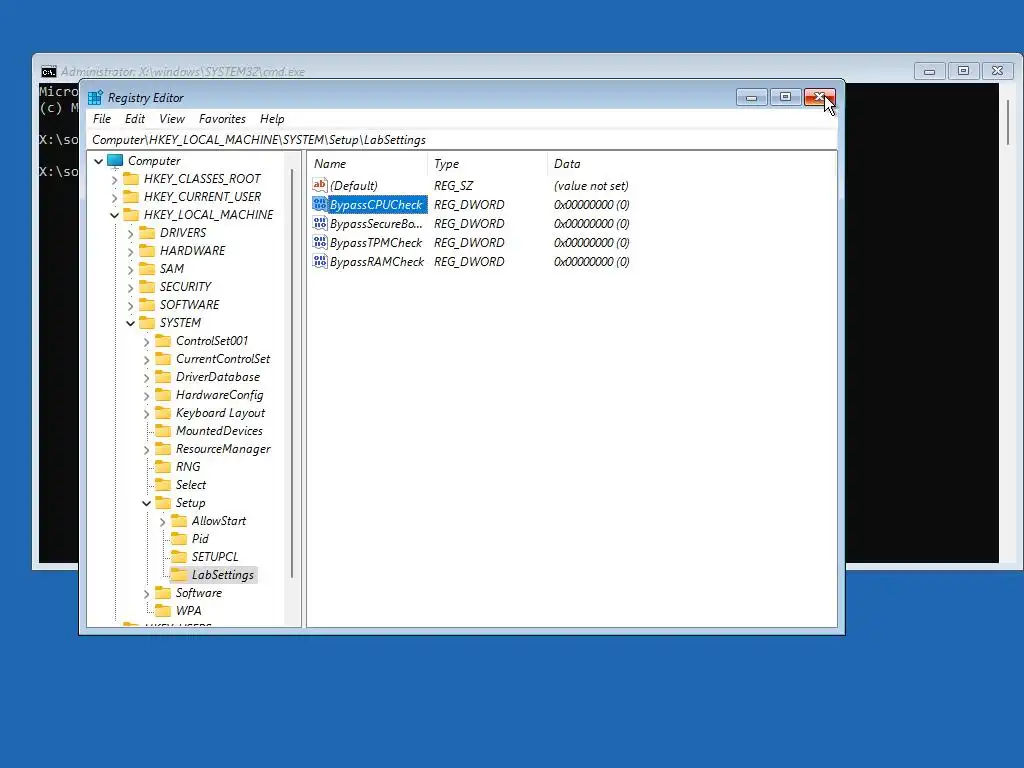Open the File menu
This screenshot has width=1024, height=768.
102,119
